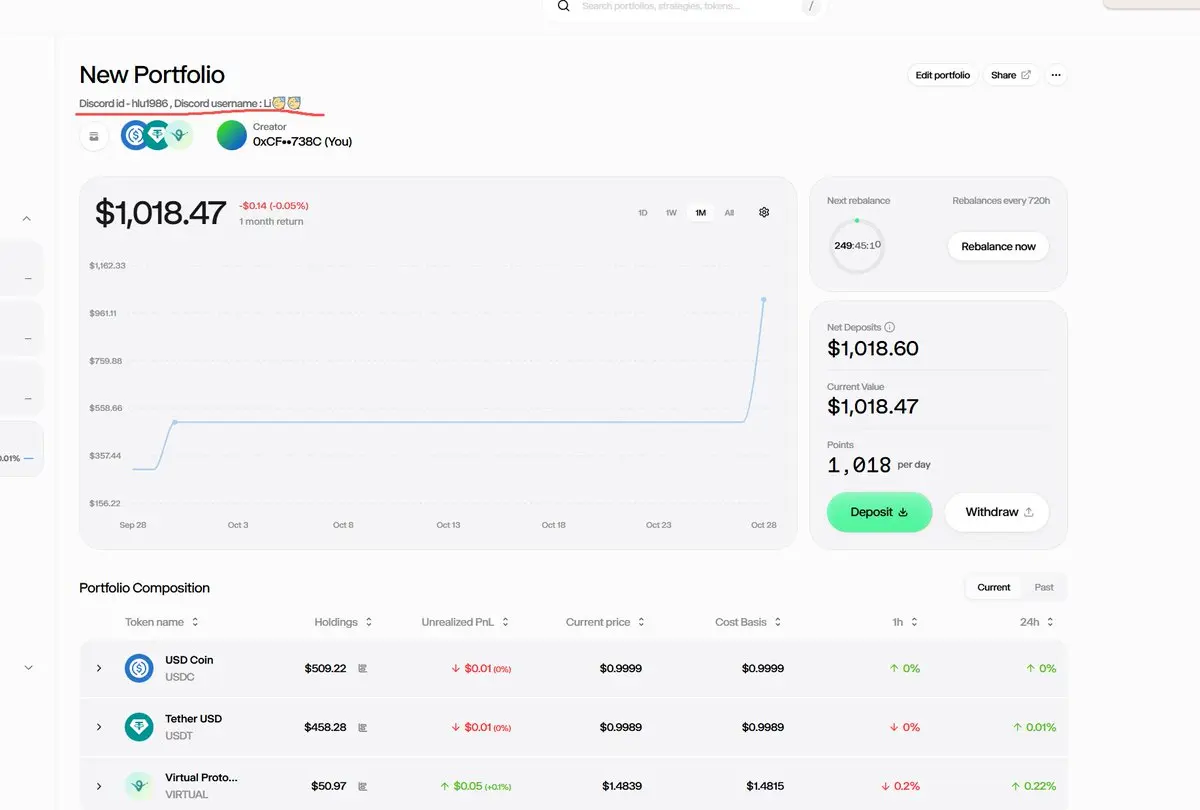Click the VIRTUAL token icon under title
Viewport: 1200px width, 810px height.
[x=179, y=135]
